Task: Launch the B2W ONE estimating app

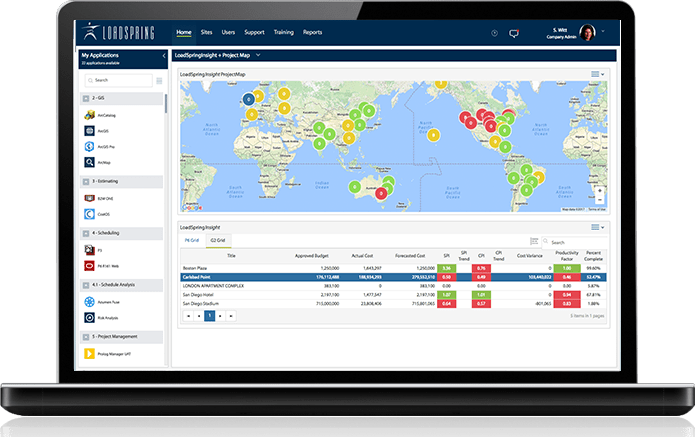Action: (99, 198)
